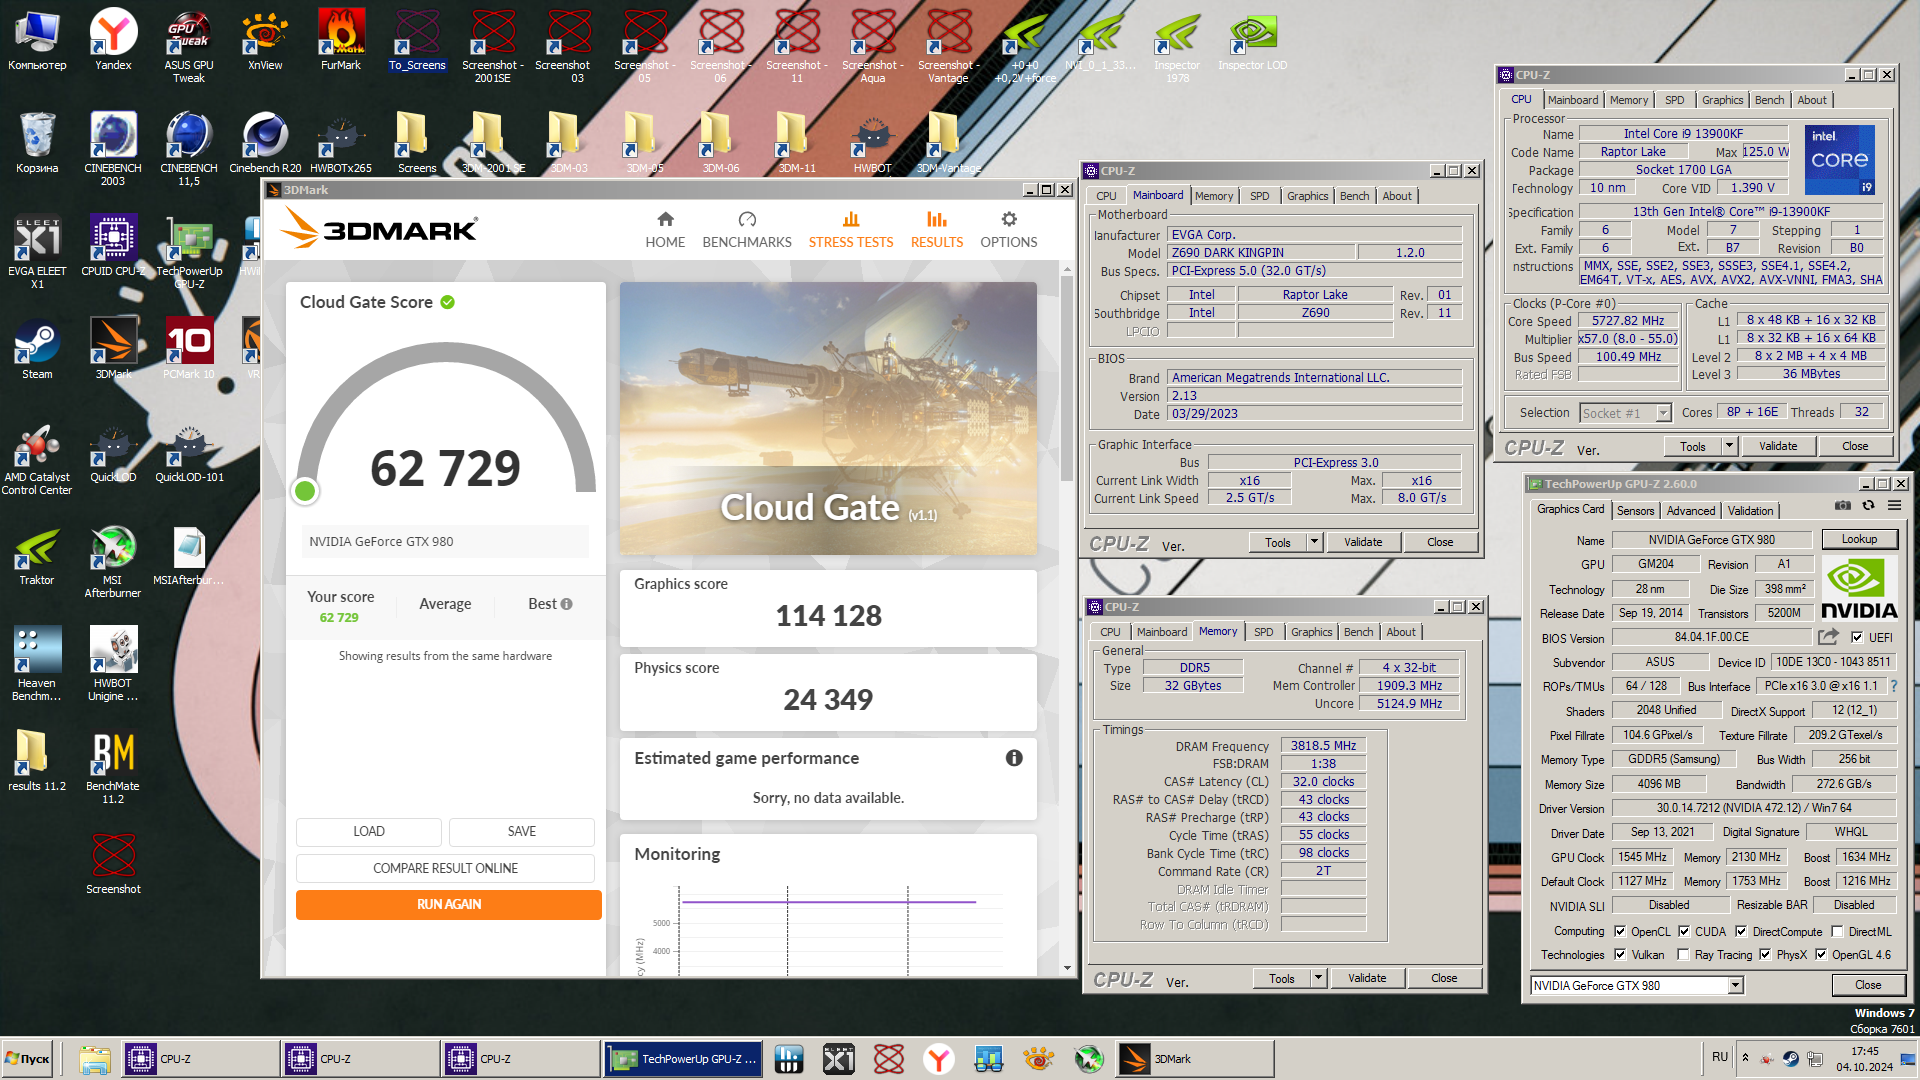Click Validate in CPU-Z Memory window
Image resolution: width=1920 pixels, height=1080 pixels.
[1366, 978]
